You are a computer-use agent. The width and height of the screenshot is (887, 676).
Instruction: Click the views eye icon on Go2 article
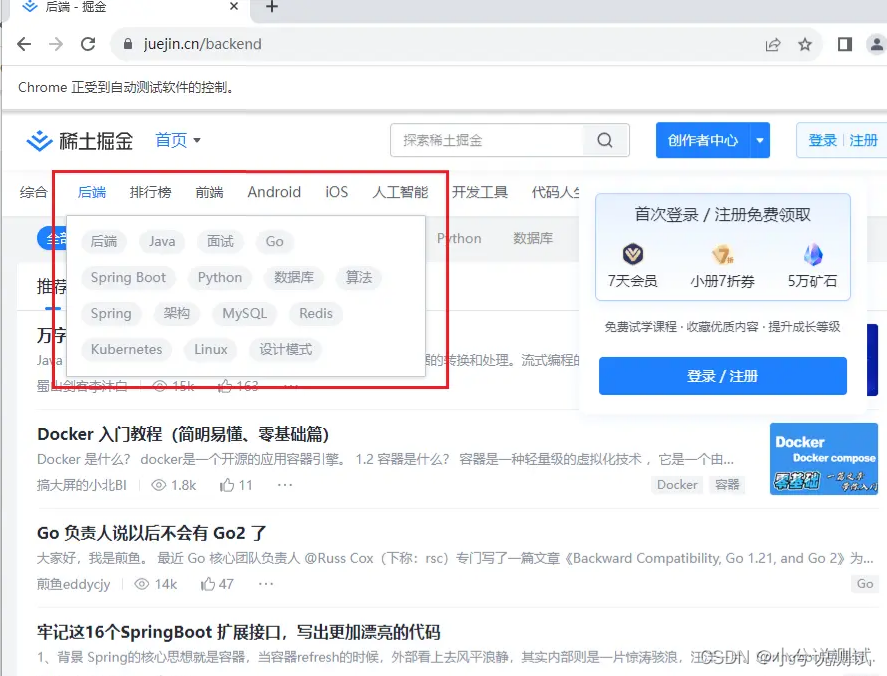[x=141, y=584]
